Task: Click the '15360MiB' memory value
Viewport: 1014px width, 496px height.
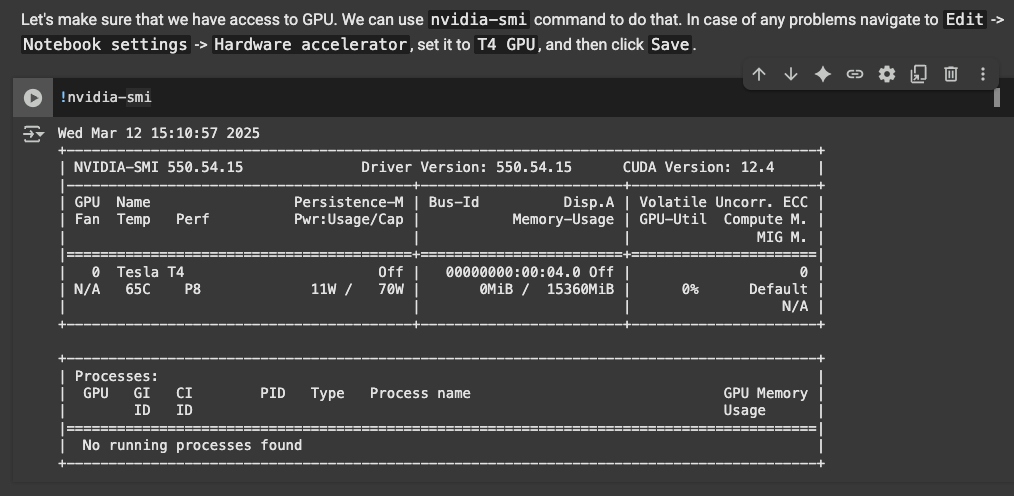Action: pos(580,289)
